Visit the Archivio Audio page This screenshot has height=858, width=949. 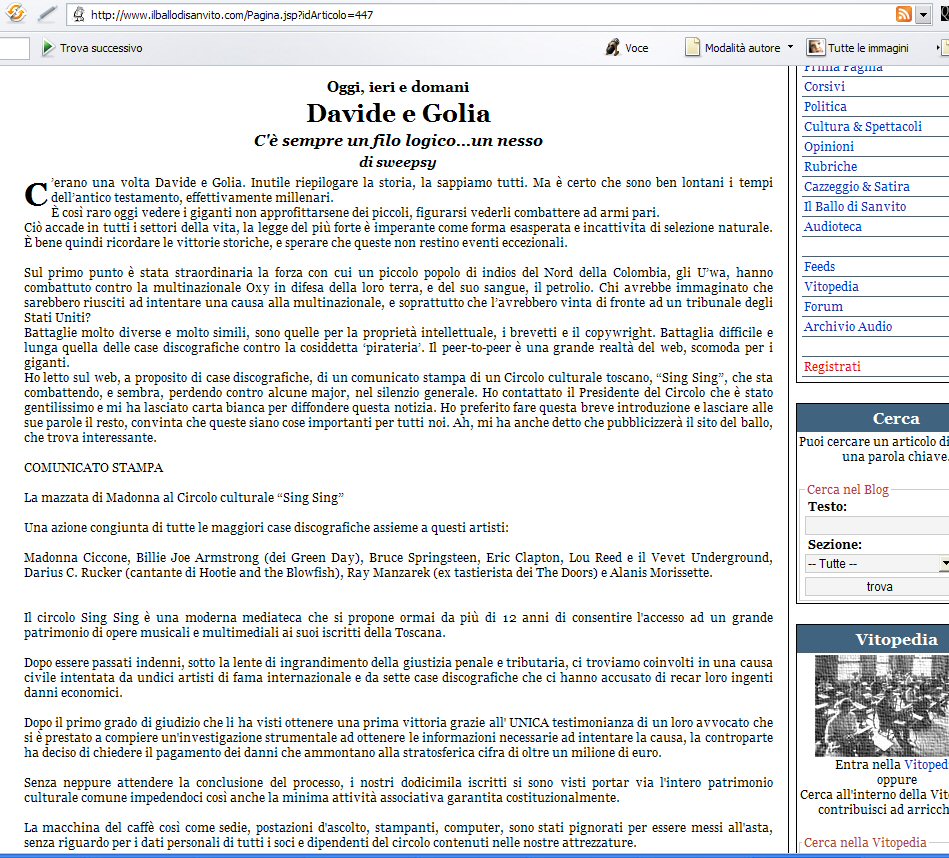pos(847,327)
